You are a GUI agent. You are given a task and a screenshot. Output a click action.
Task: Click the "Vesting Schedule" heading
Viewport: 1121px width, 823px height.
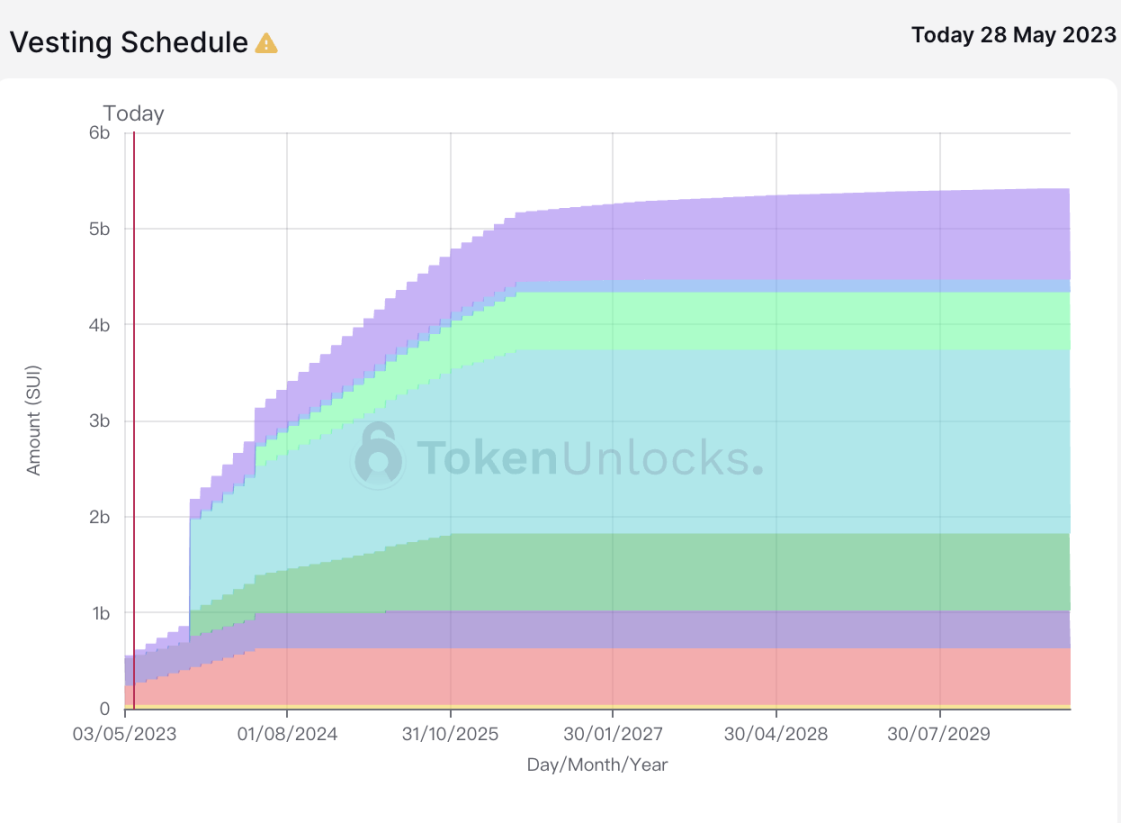[129, 43]
